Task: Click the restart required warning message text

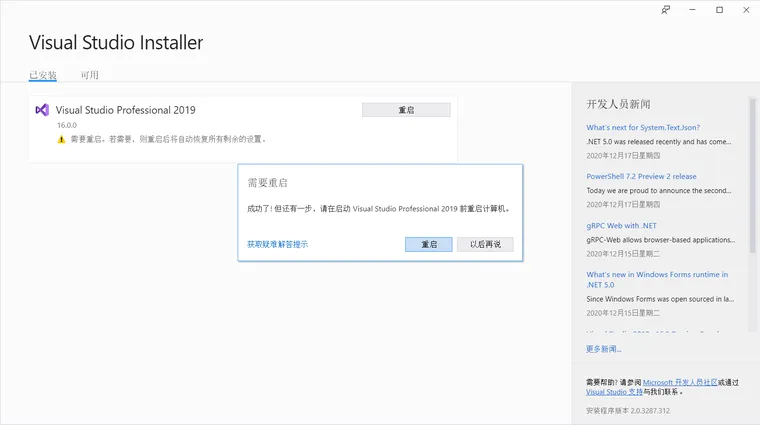Action: (168, 140)
